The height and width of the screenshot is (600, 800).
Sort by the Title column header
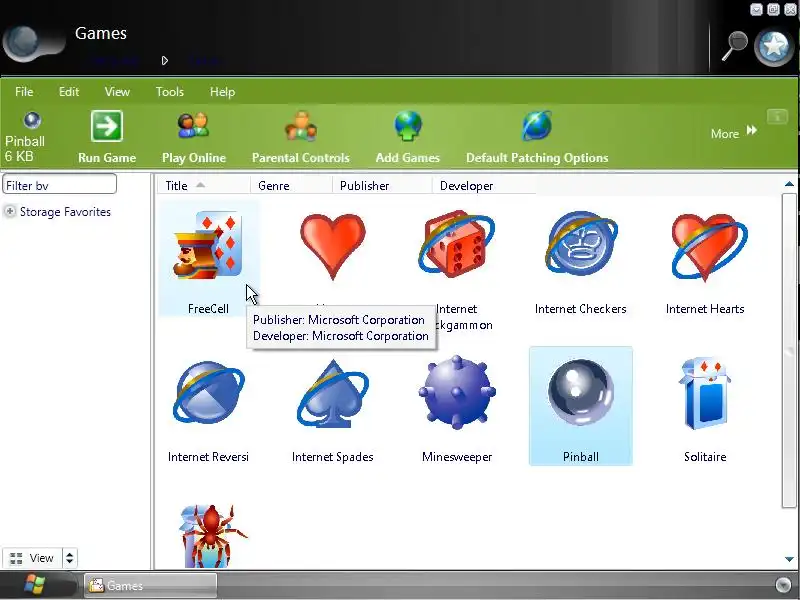[203, 186]
